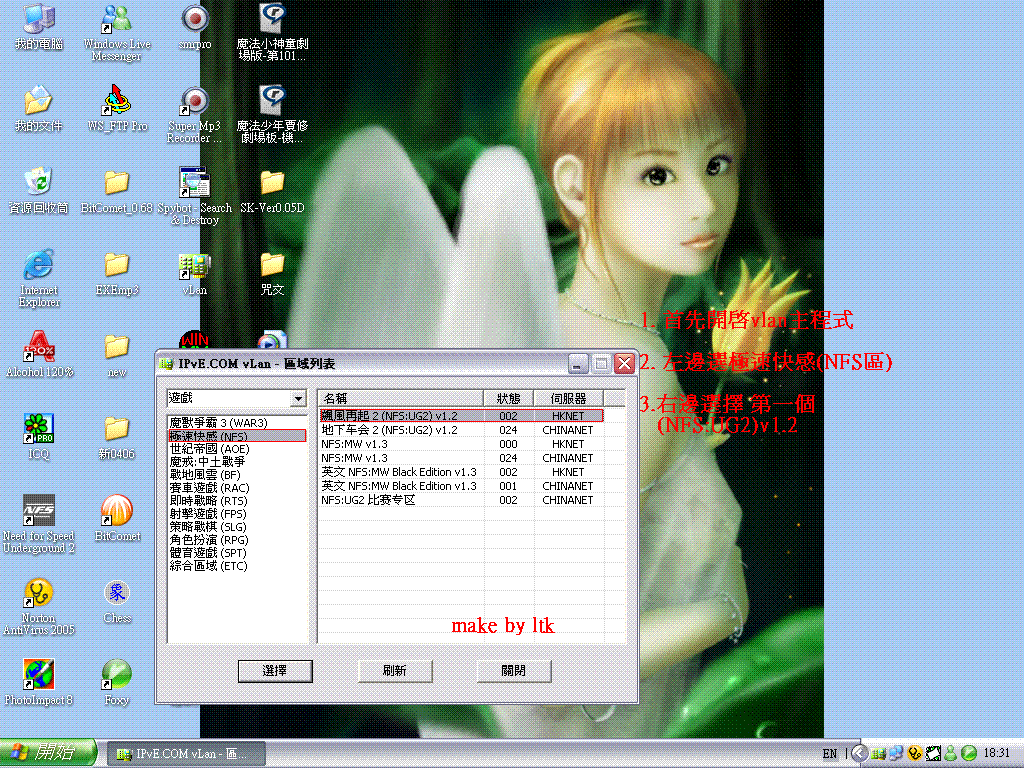Select 射擊遊戲 (FPS) category
1024x768 pixels.
click(208, 514)
